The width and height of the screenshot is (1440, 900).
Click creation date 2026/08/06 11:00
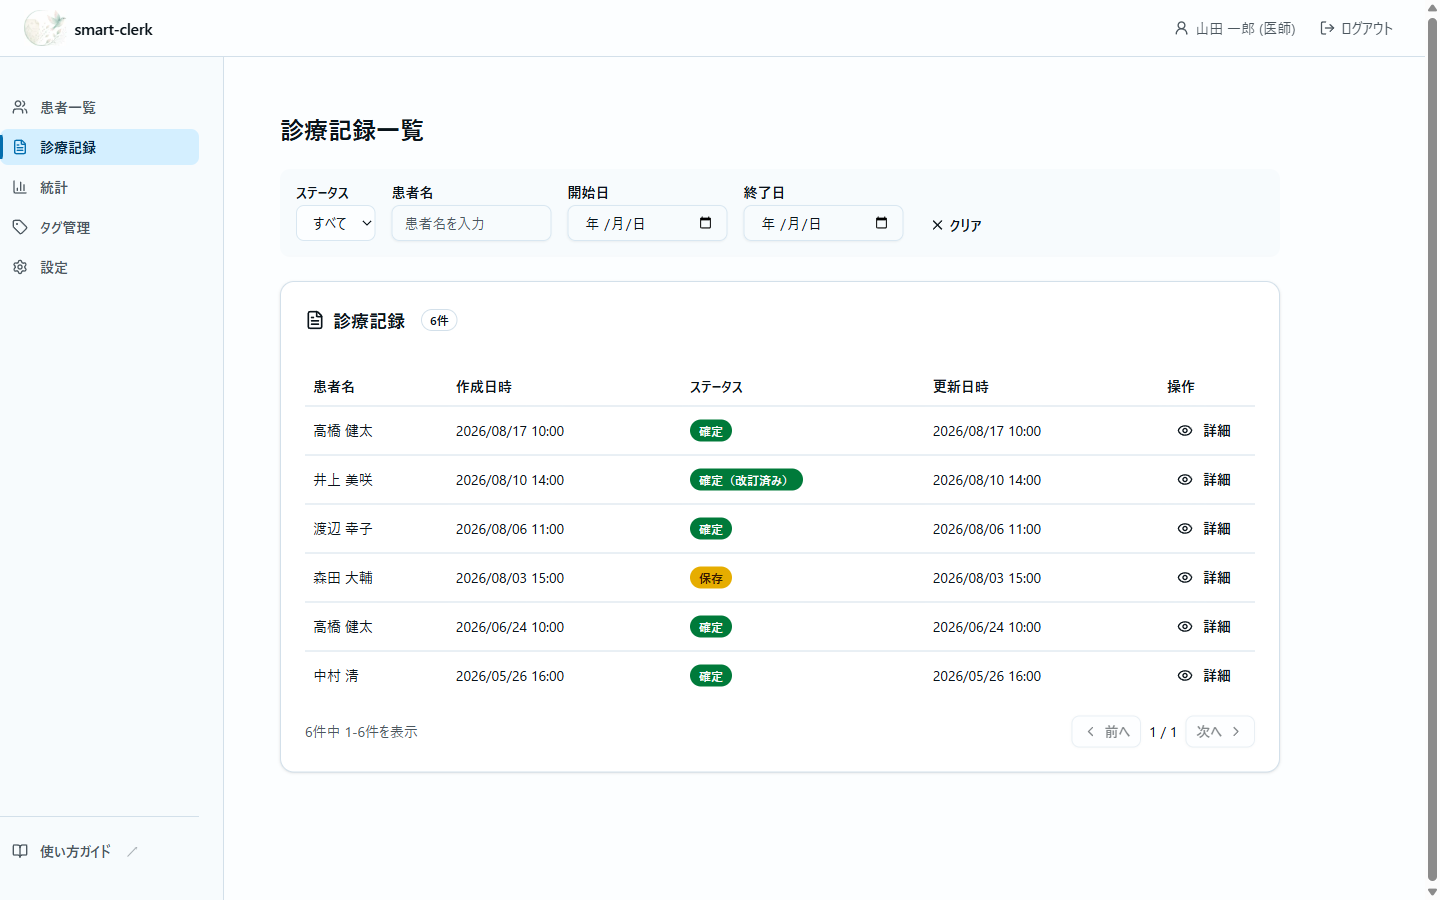coord(510,529)
